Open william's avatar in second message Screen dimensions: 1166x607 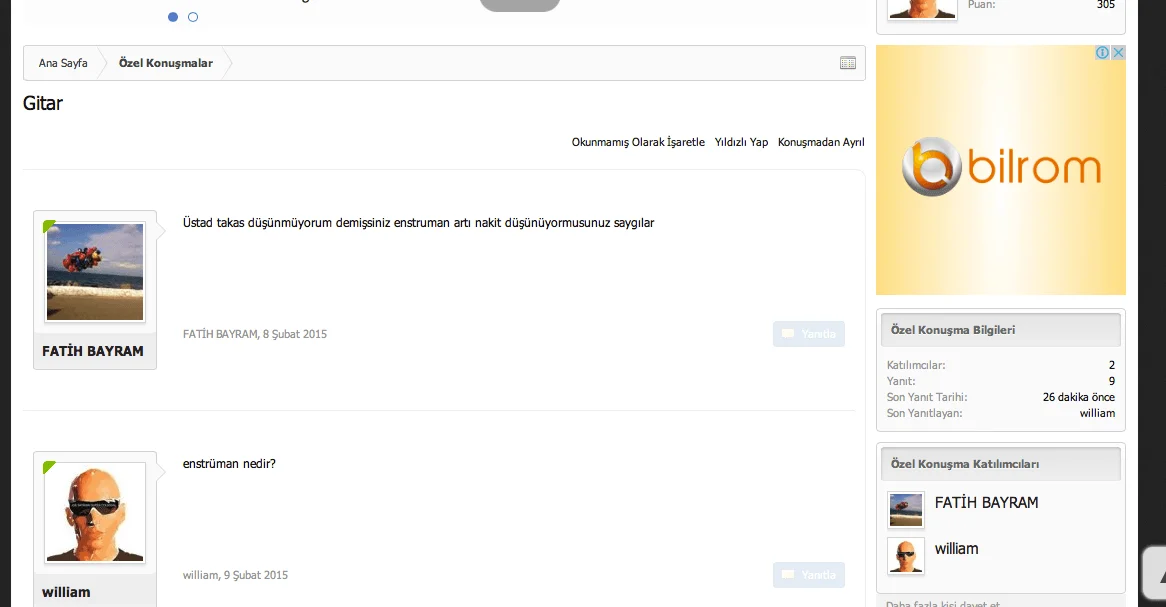tap(95, 512)
